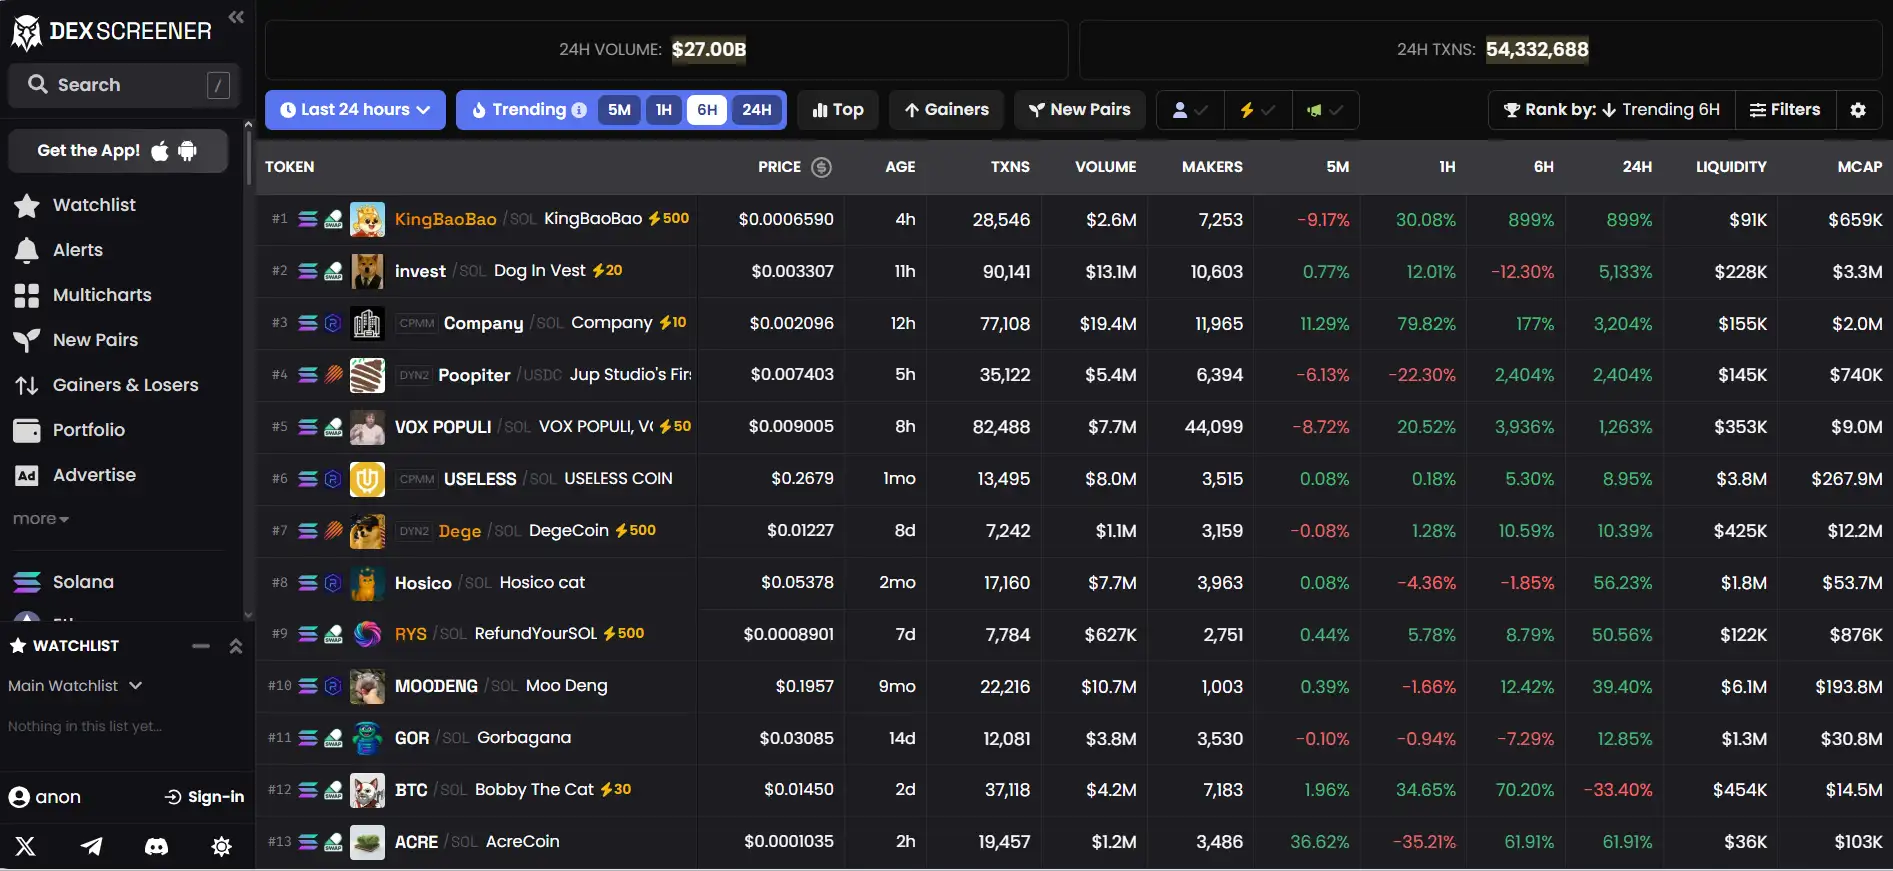Screen dimensions: 1893x871
Task: Open the Discord icon link
Action: (156, 847)
